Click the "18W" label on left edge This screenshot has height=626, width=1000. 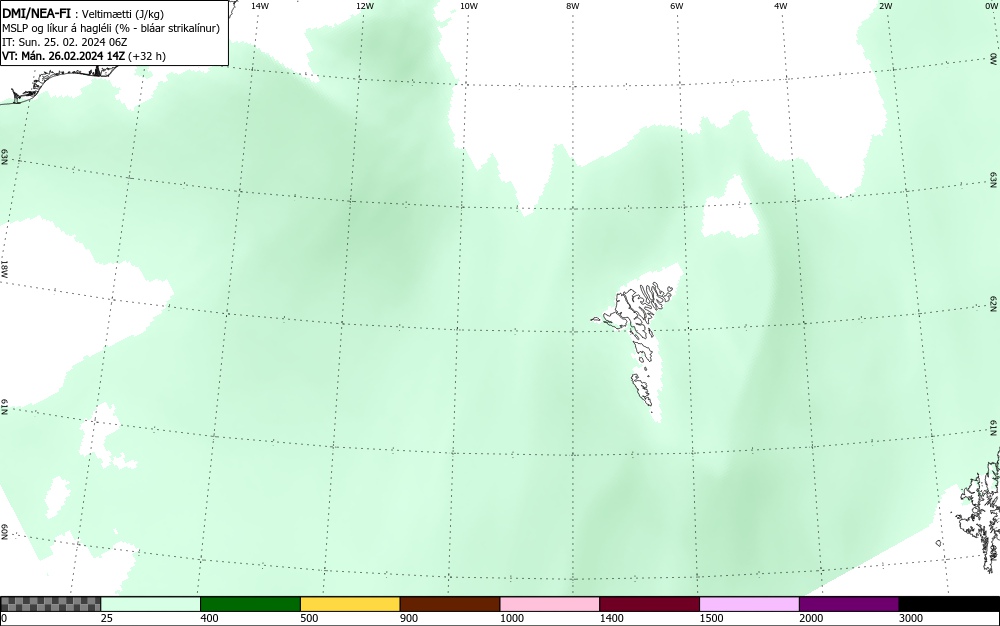point(4,269)
